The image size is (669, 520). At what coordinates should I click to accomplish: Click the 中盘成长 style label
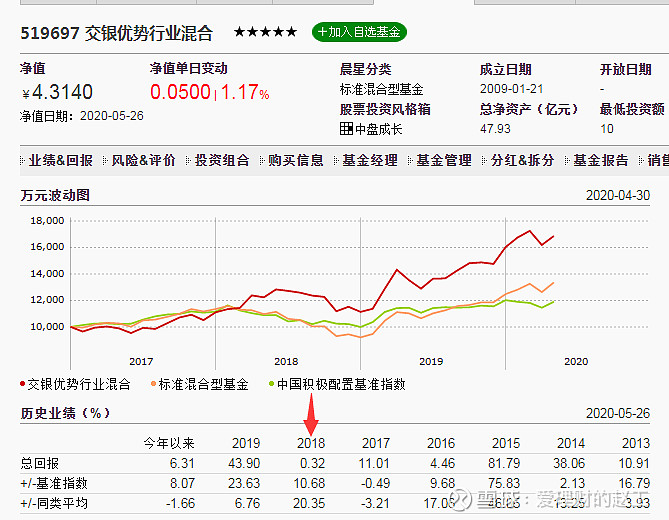click(x=379, y=129)
